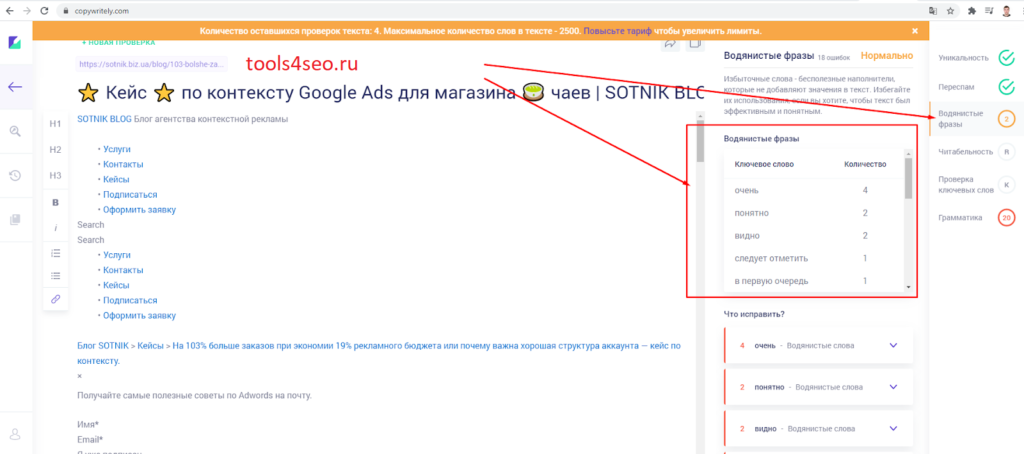
Task: Select the 'видно' row in the watery phrases table
Action: pos(814,235)
